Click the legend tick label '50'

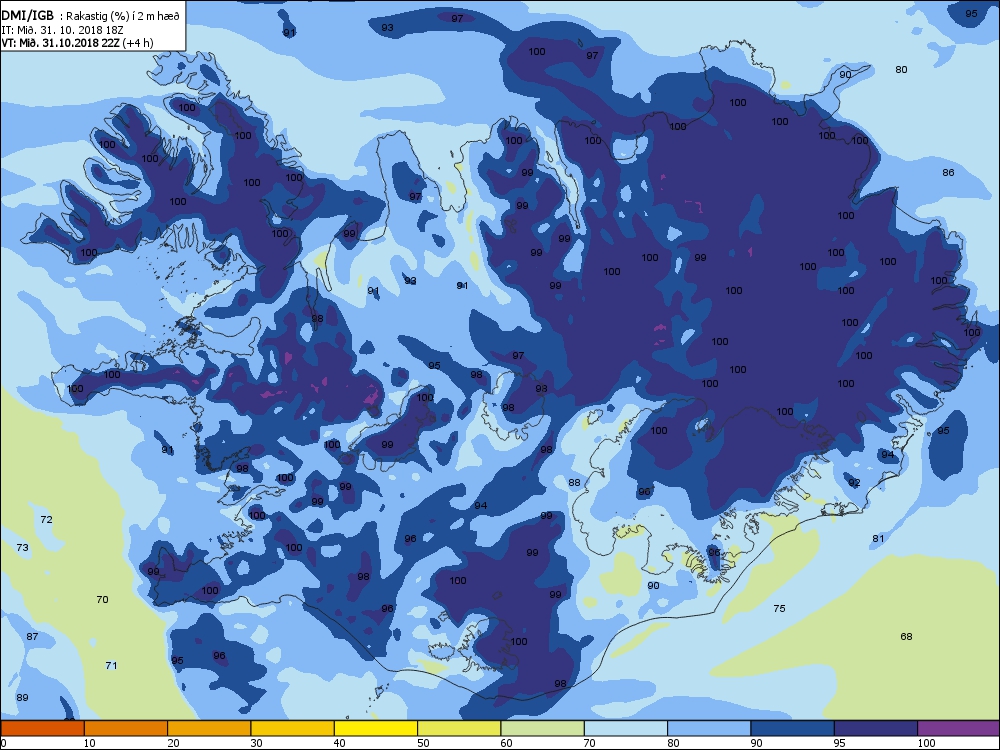(423, 743)
